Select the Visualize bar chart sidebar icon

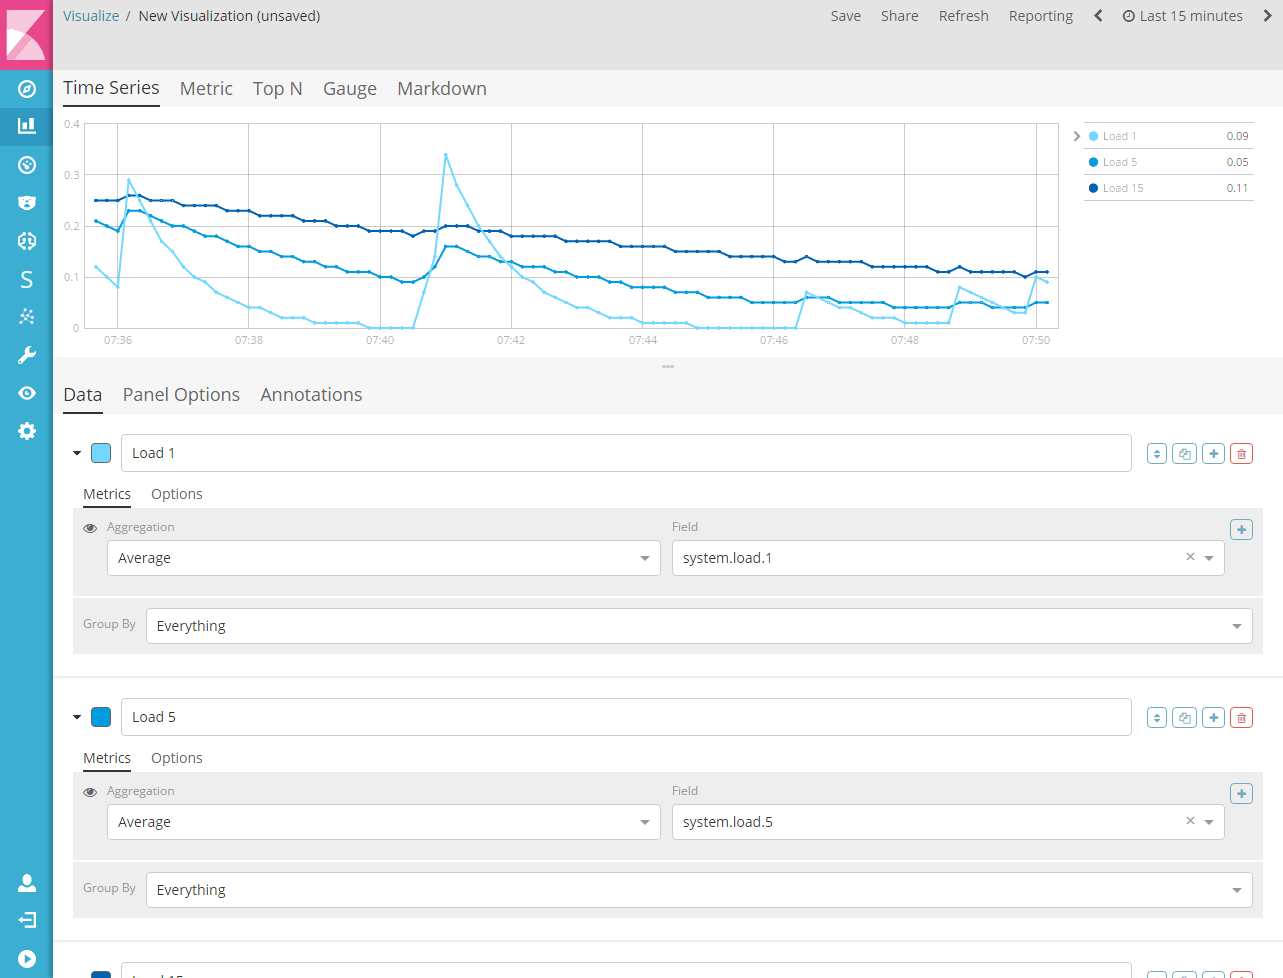pos(26,126)
